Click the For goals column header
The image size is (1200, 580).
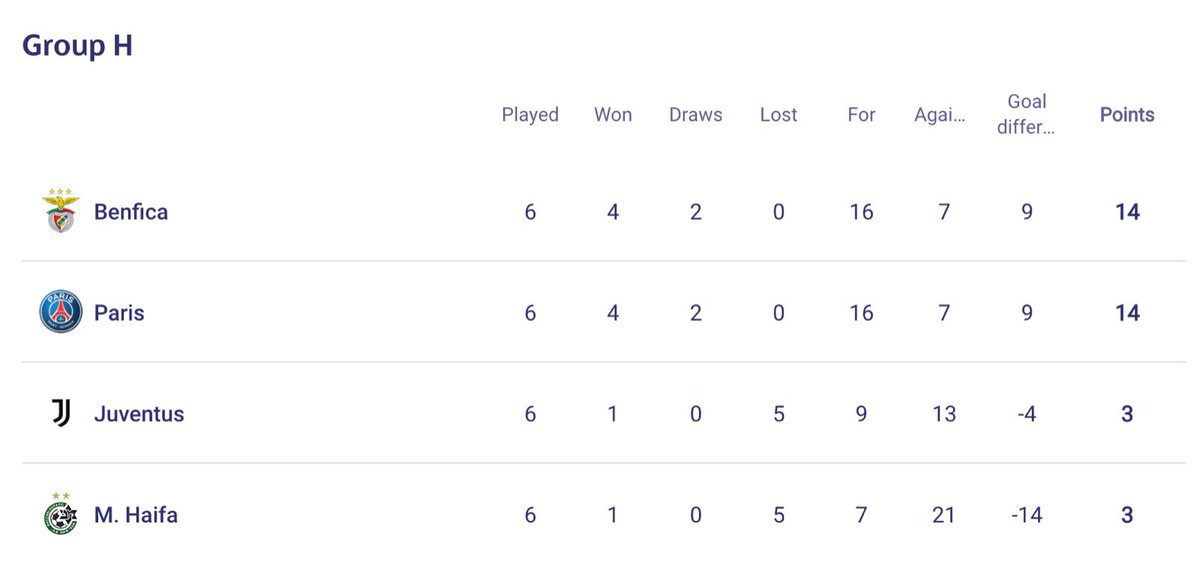[x=861, y=114]
